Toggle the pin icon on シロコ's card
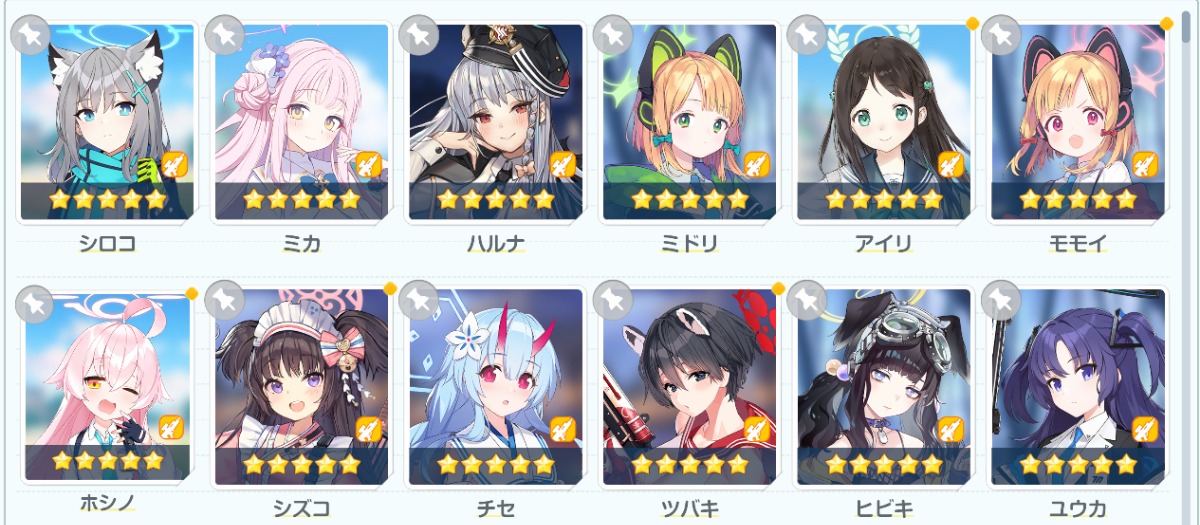1200x525 pixels. [31, 34]
